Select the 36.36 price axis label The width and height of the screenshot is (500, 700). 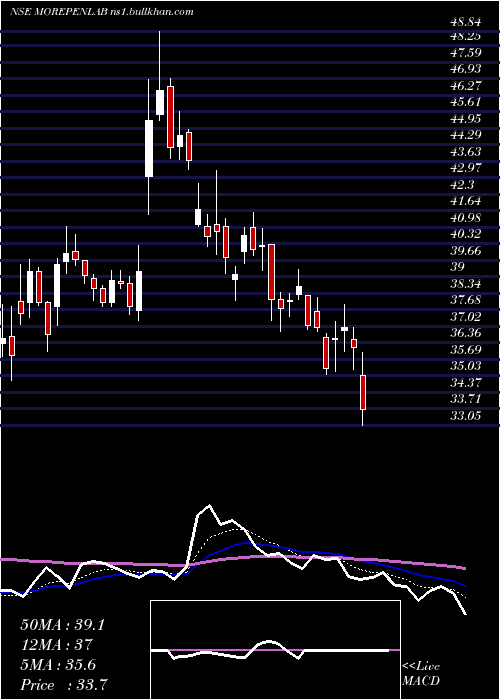(464, 333)
